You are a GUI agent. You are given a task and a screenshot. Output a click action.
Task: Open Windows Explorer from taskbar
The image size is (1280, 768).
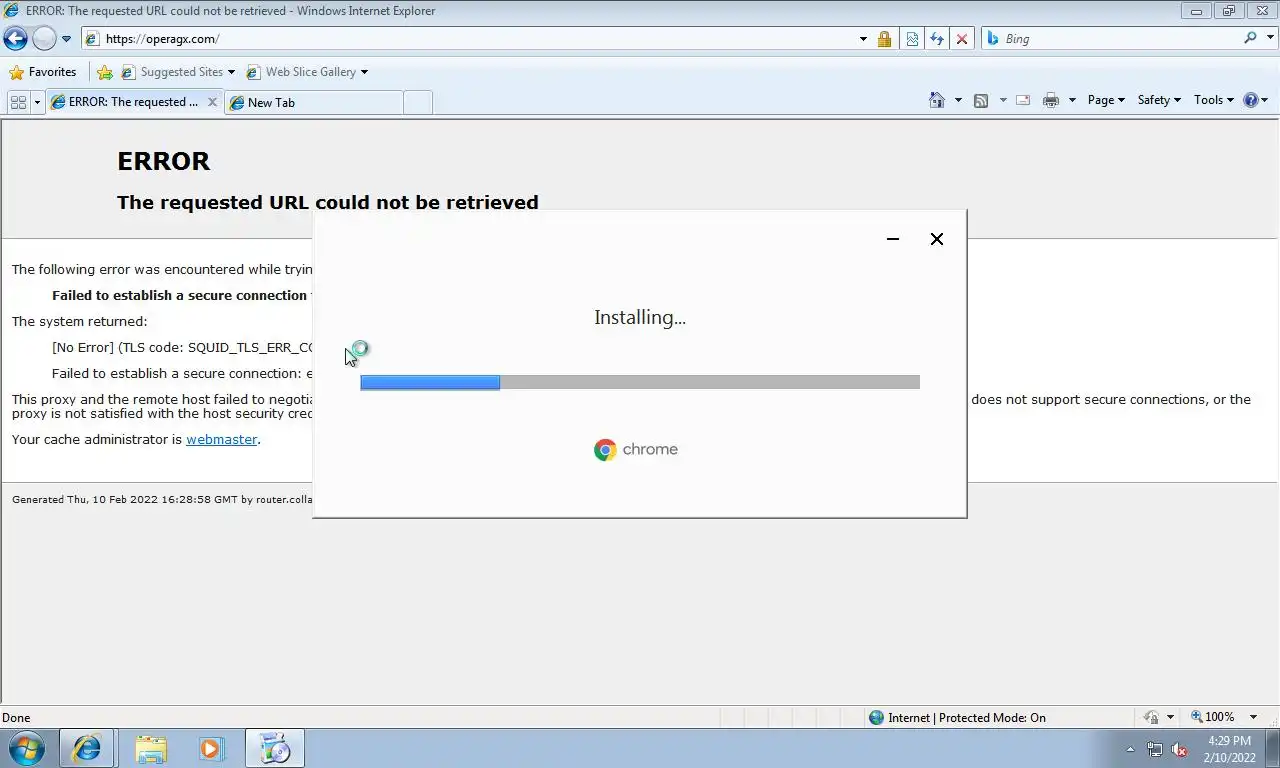click(151, 748)
